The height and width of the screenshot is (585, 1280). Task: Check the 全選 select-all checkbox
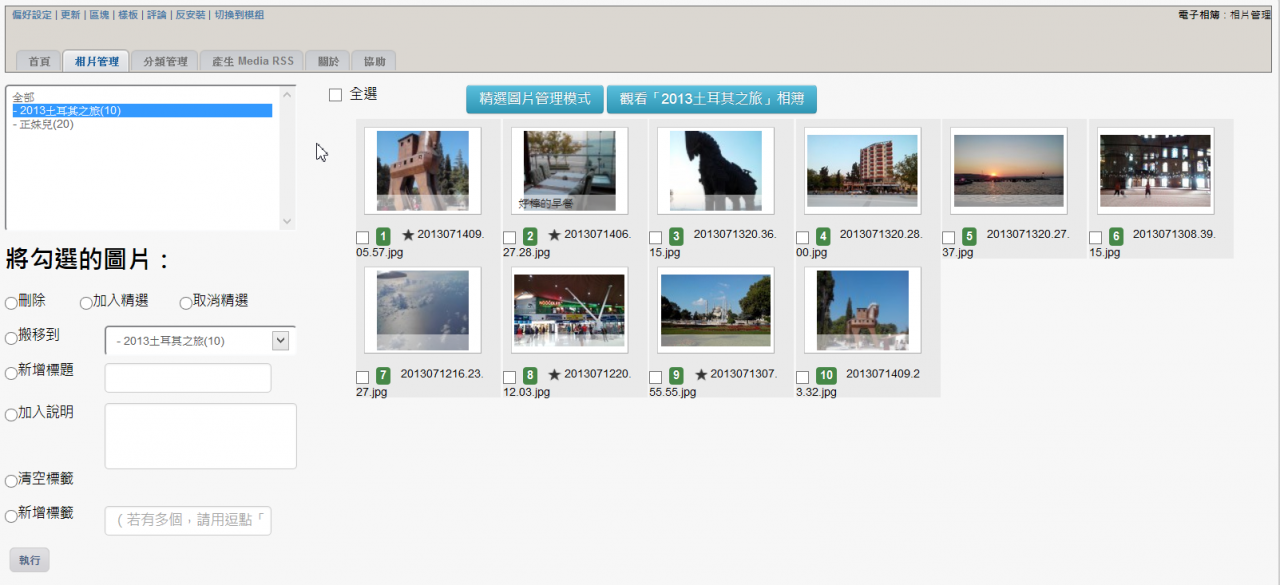point(336,95)
